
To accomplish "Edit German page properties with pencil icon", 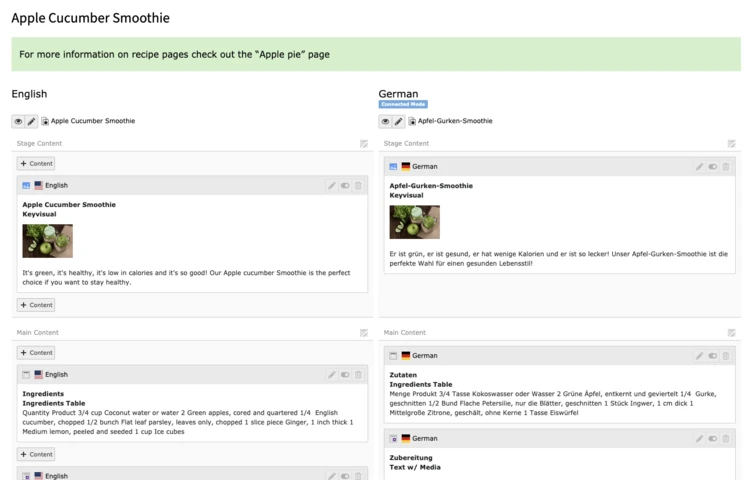I will [398, 121].
